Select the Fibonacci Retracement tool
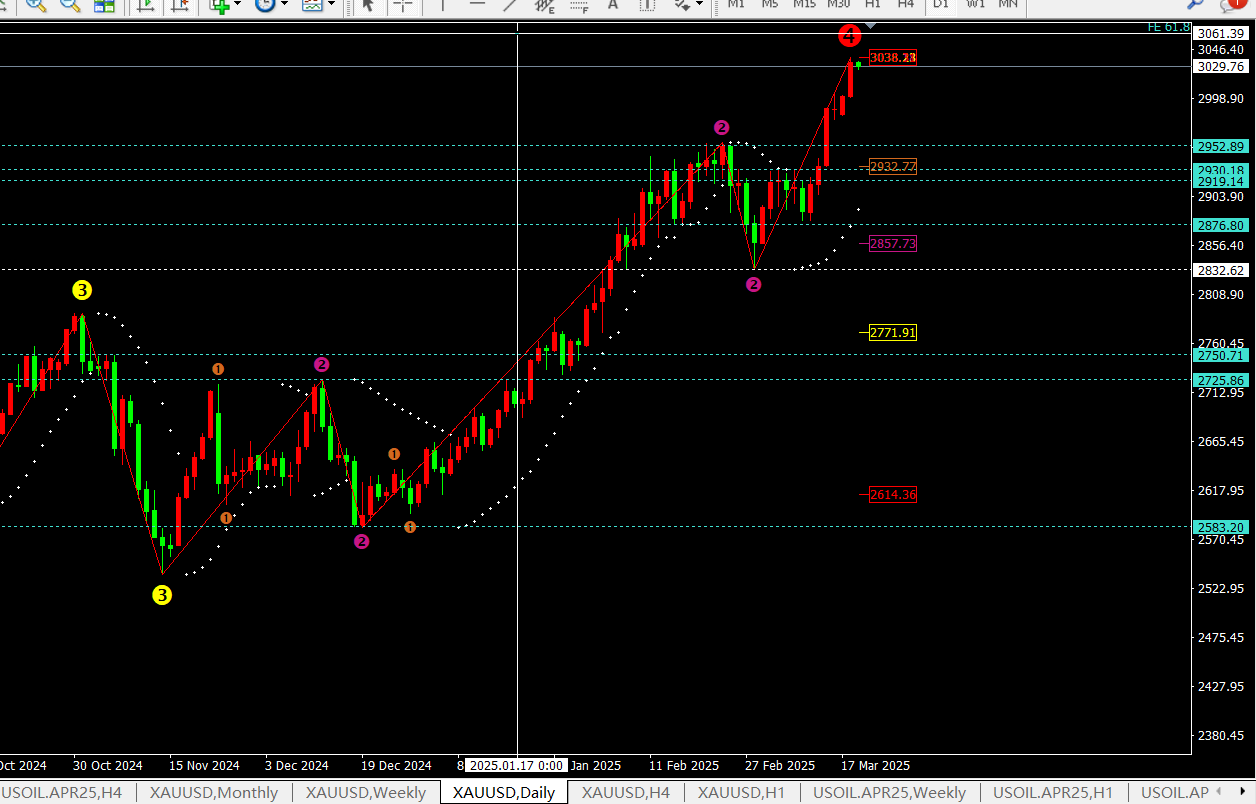 (x=579, y=5)
